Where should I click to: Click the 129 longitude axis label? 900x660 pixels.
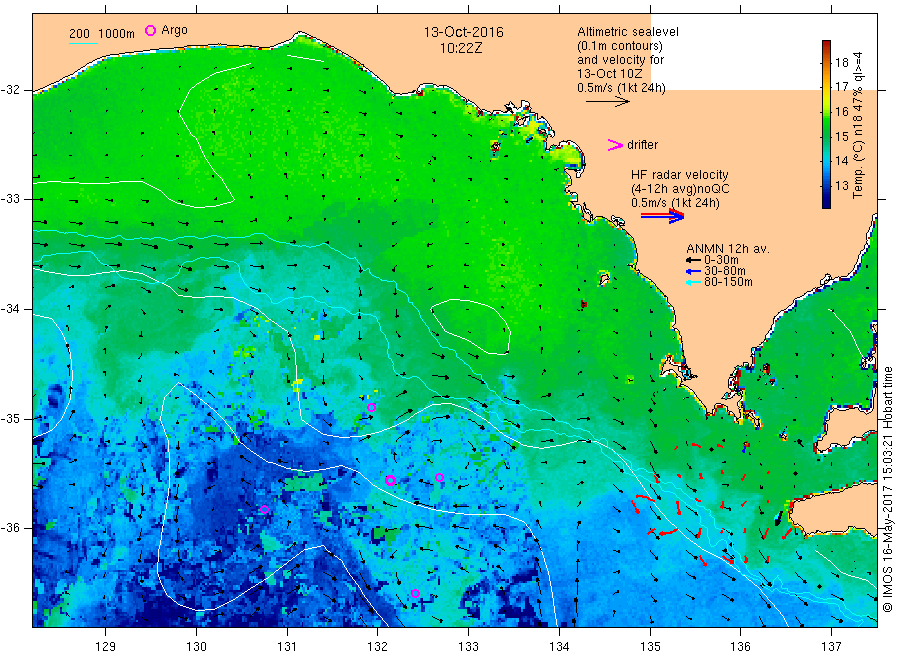click(x=106, y=647)
